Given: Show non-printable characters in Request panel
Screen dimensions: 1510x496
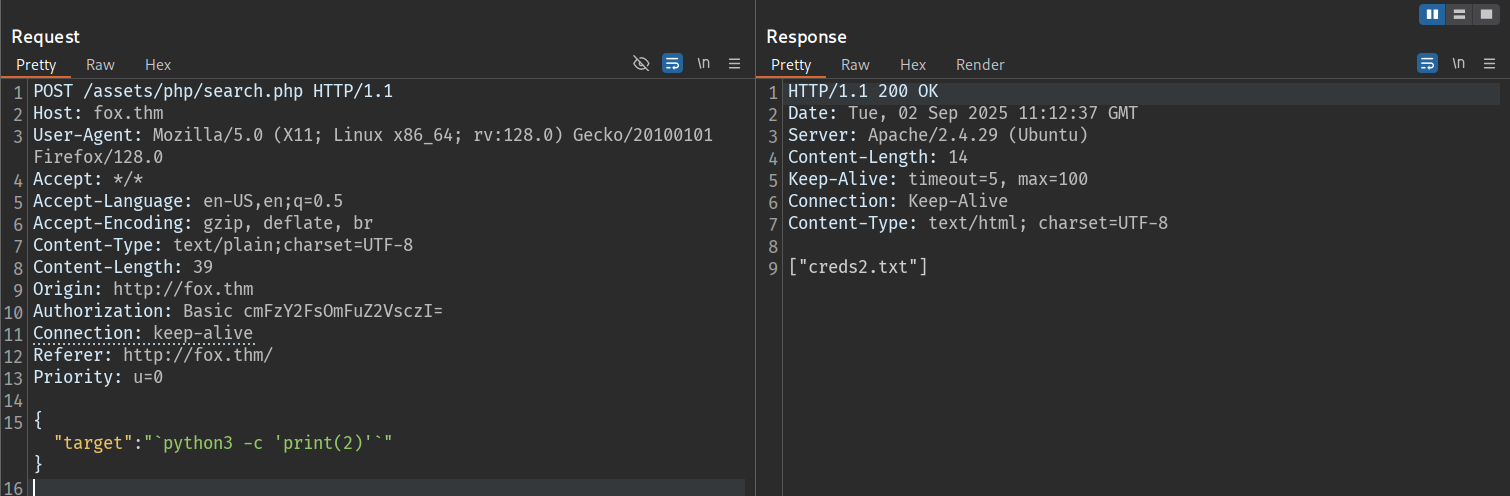Looking at the screenshot, I should click(704, 63).
